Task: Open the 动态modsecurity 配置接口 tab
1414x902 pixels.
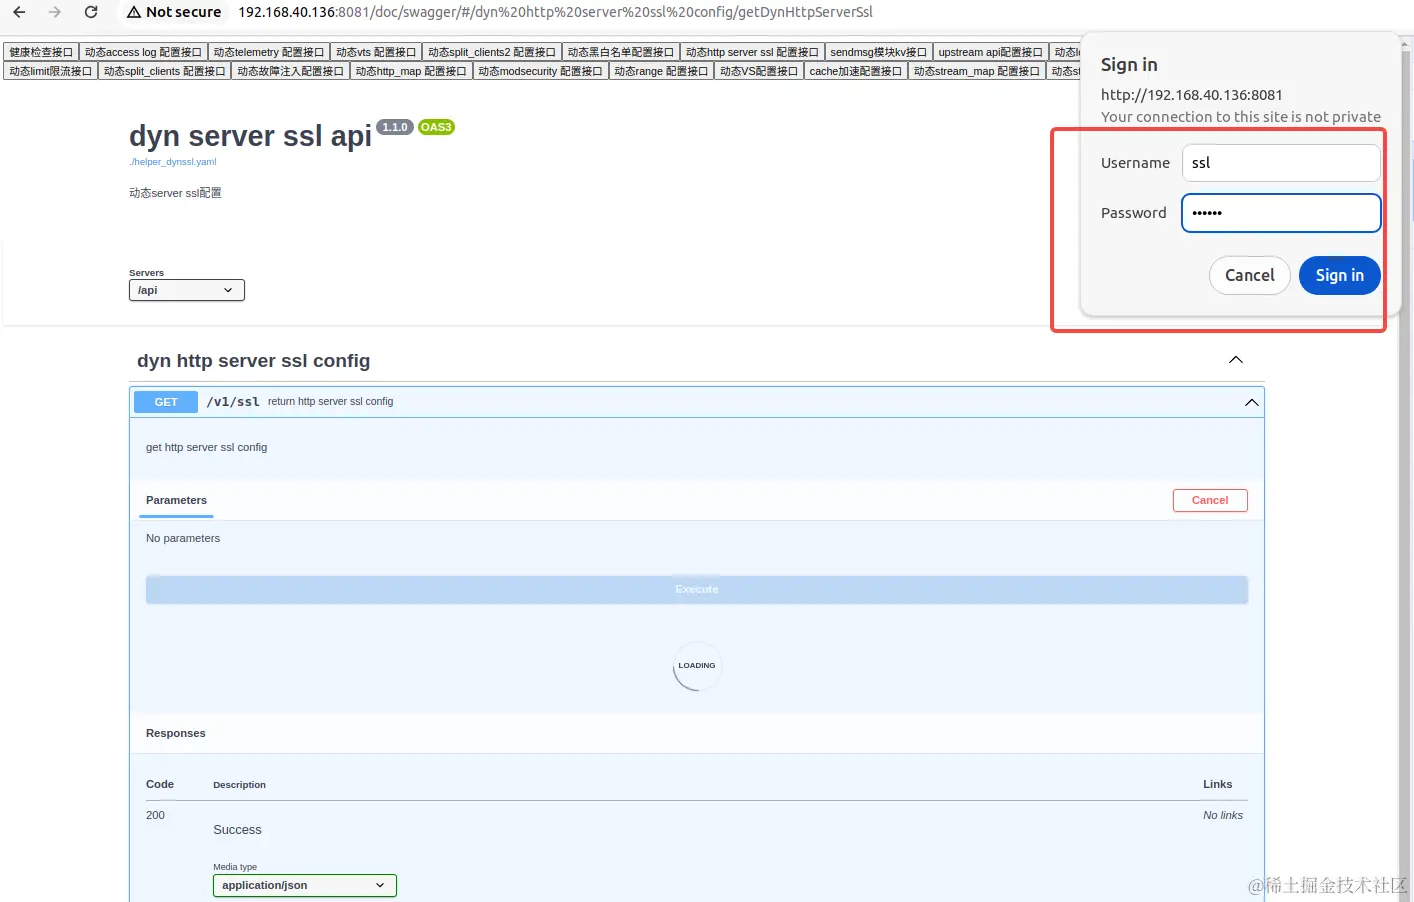Action: 540,71
